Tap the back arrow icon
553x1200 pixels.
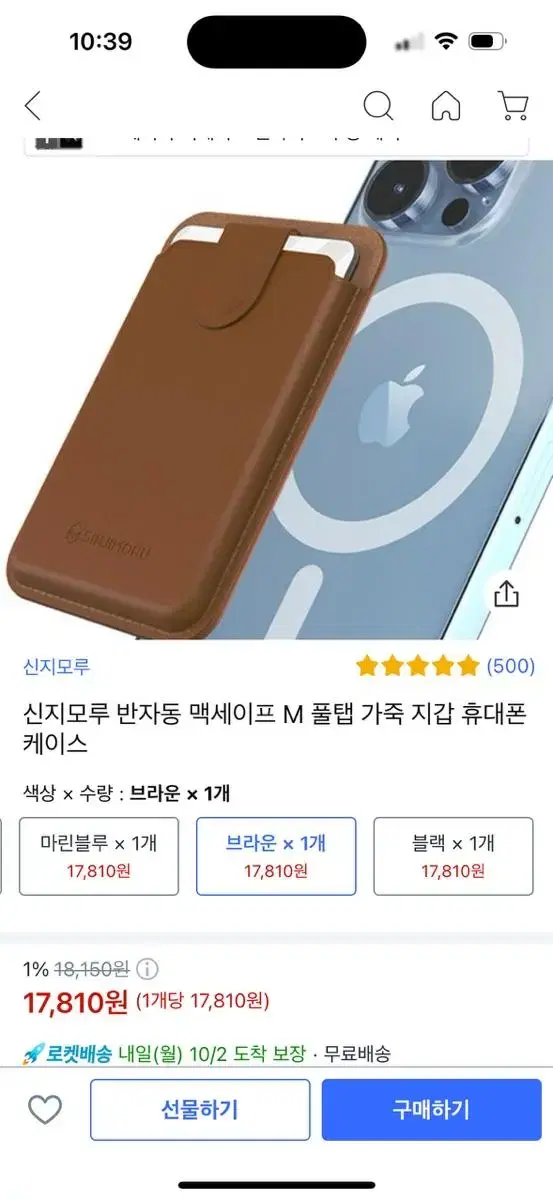coord(33,105)
